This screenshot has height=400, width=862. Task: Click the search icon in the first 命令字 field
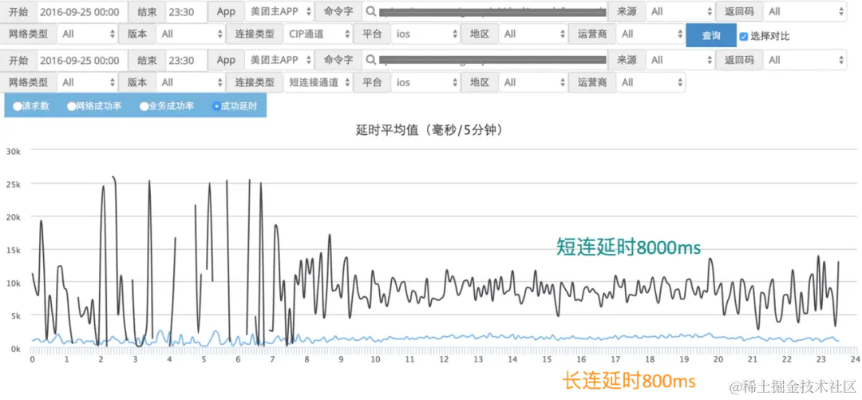370,12
